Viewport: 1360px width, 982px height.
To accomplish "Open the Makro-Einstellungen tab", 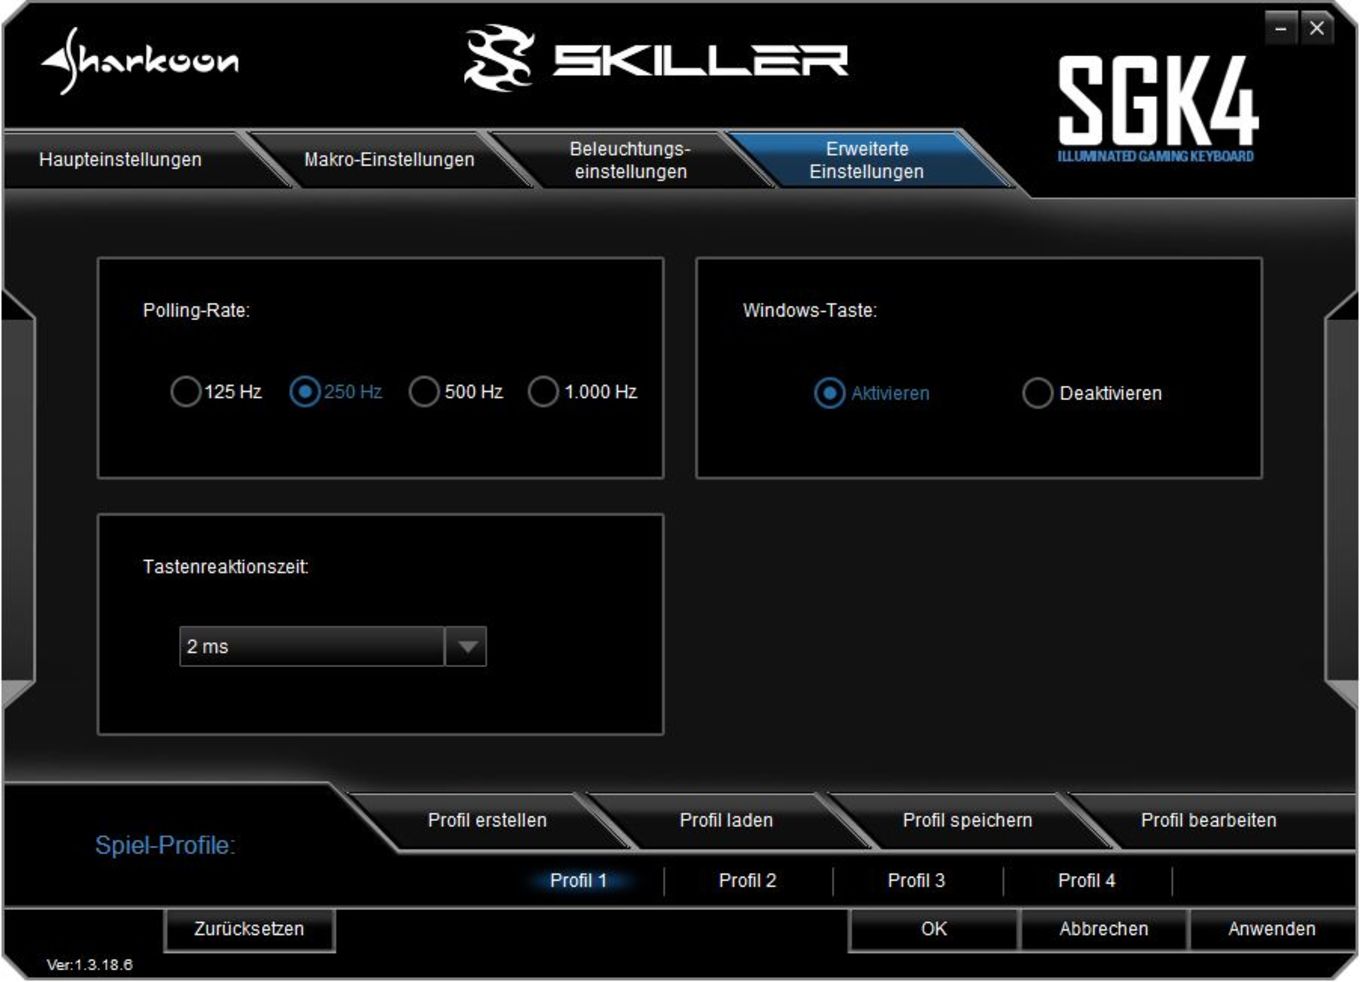I will 389,159.
